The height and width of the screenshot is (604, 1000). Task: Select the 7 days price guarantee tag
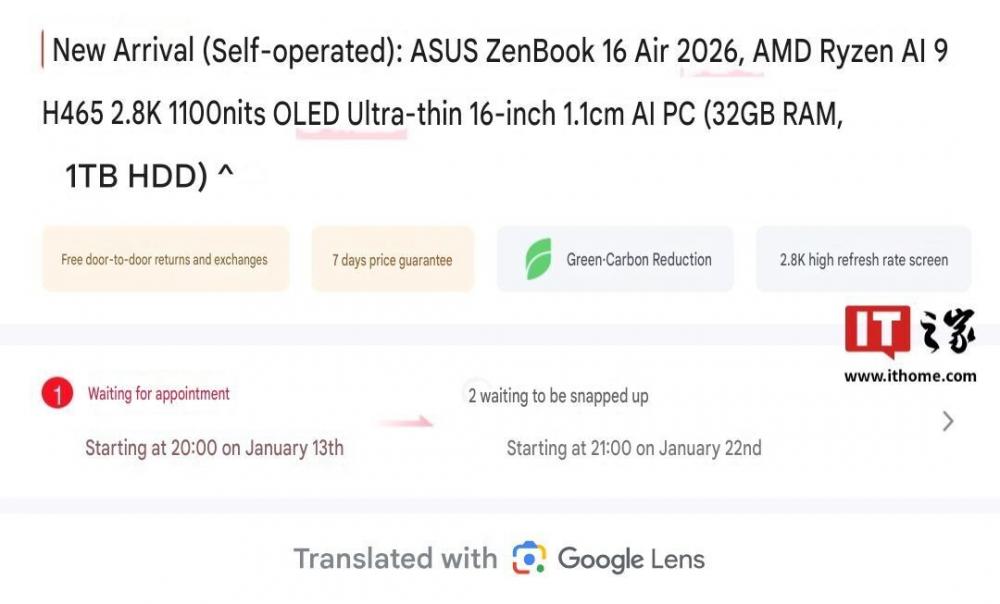pos(392,260)
